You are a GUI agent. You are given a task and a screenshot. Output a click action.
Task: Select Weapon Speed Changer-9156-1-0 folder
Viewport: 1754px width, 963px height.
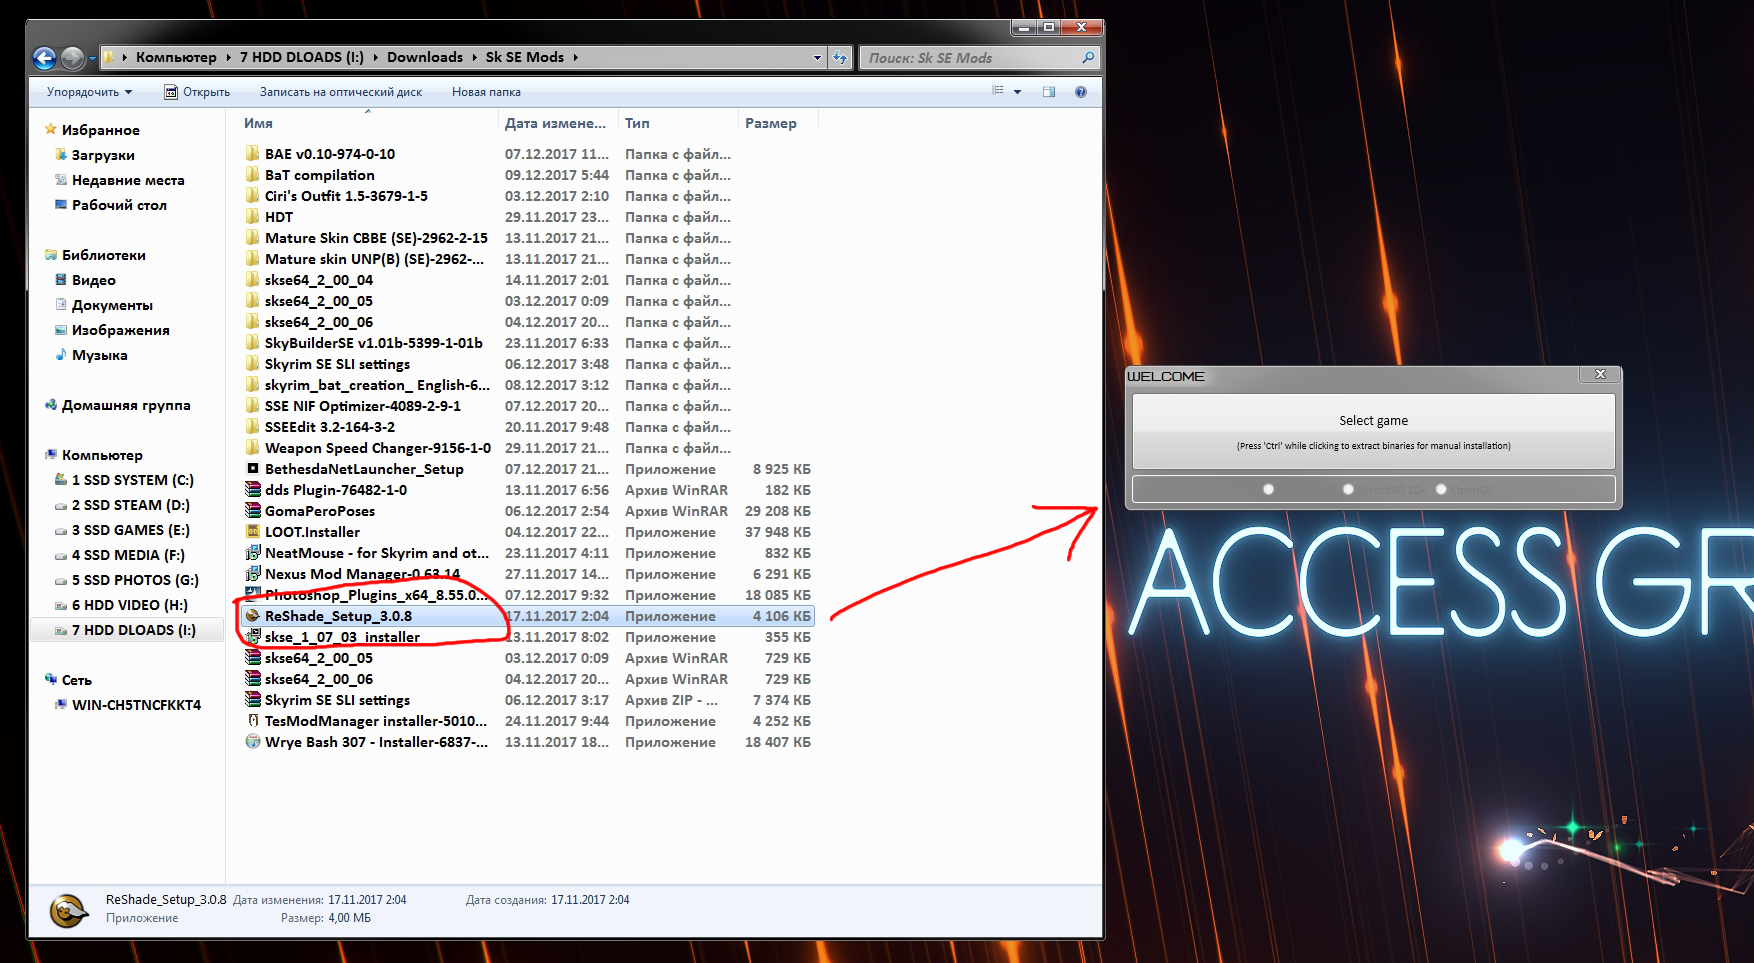tap(378, 448)
